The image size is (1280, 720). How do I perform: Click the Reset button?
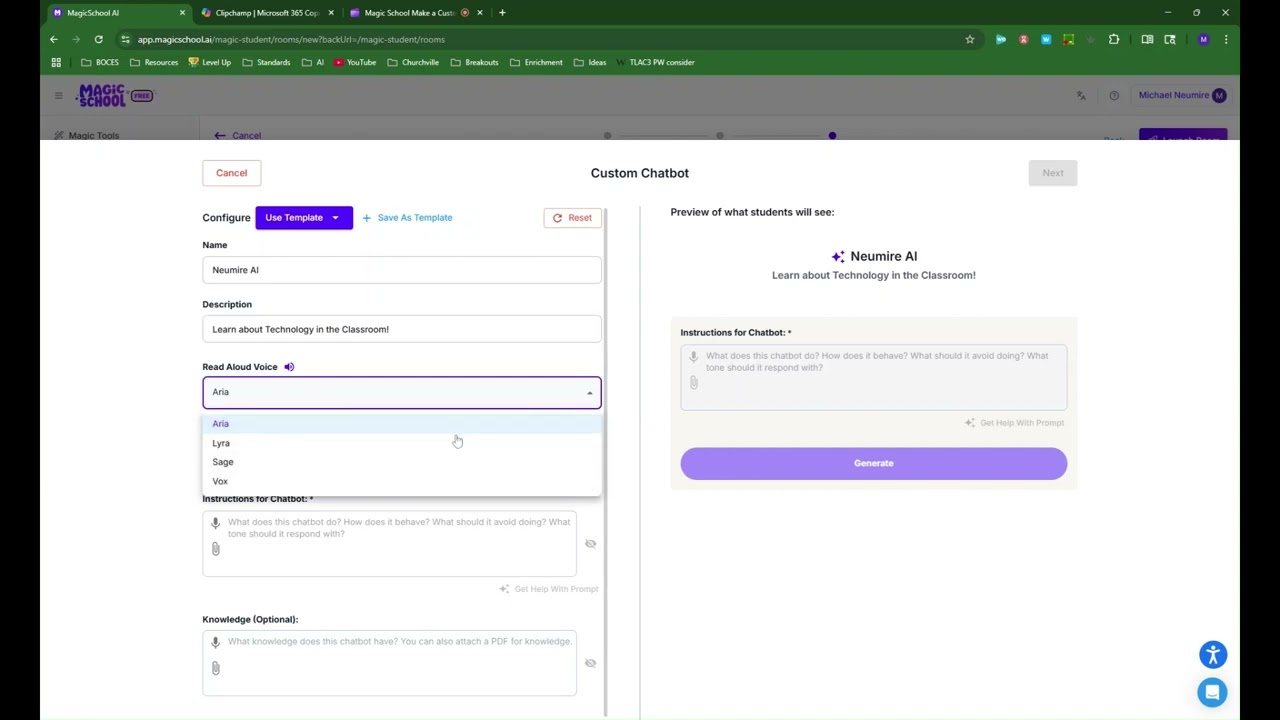click(x=572, y=218)
